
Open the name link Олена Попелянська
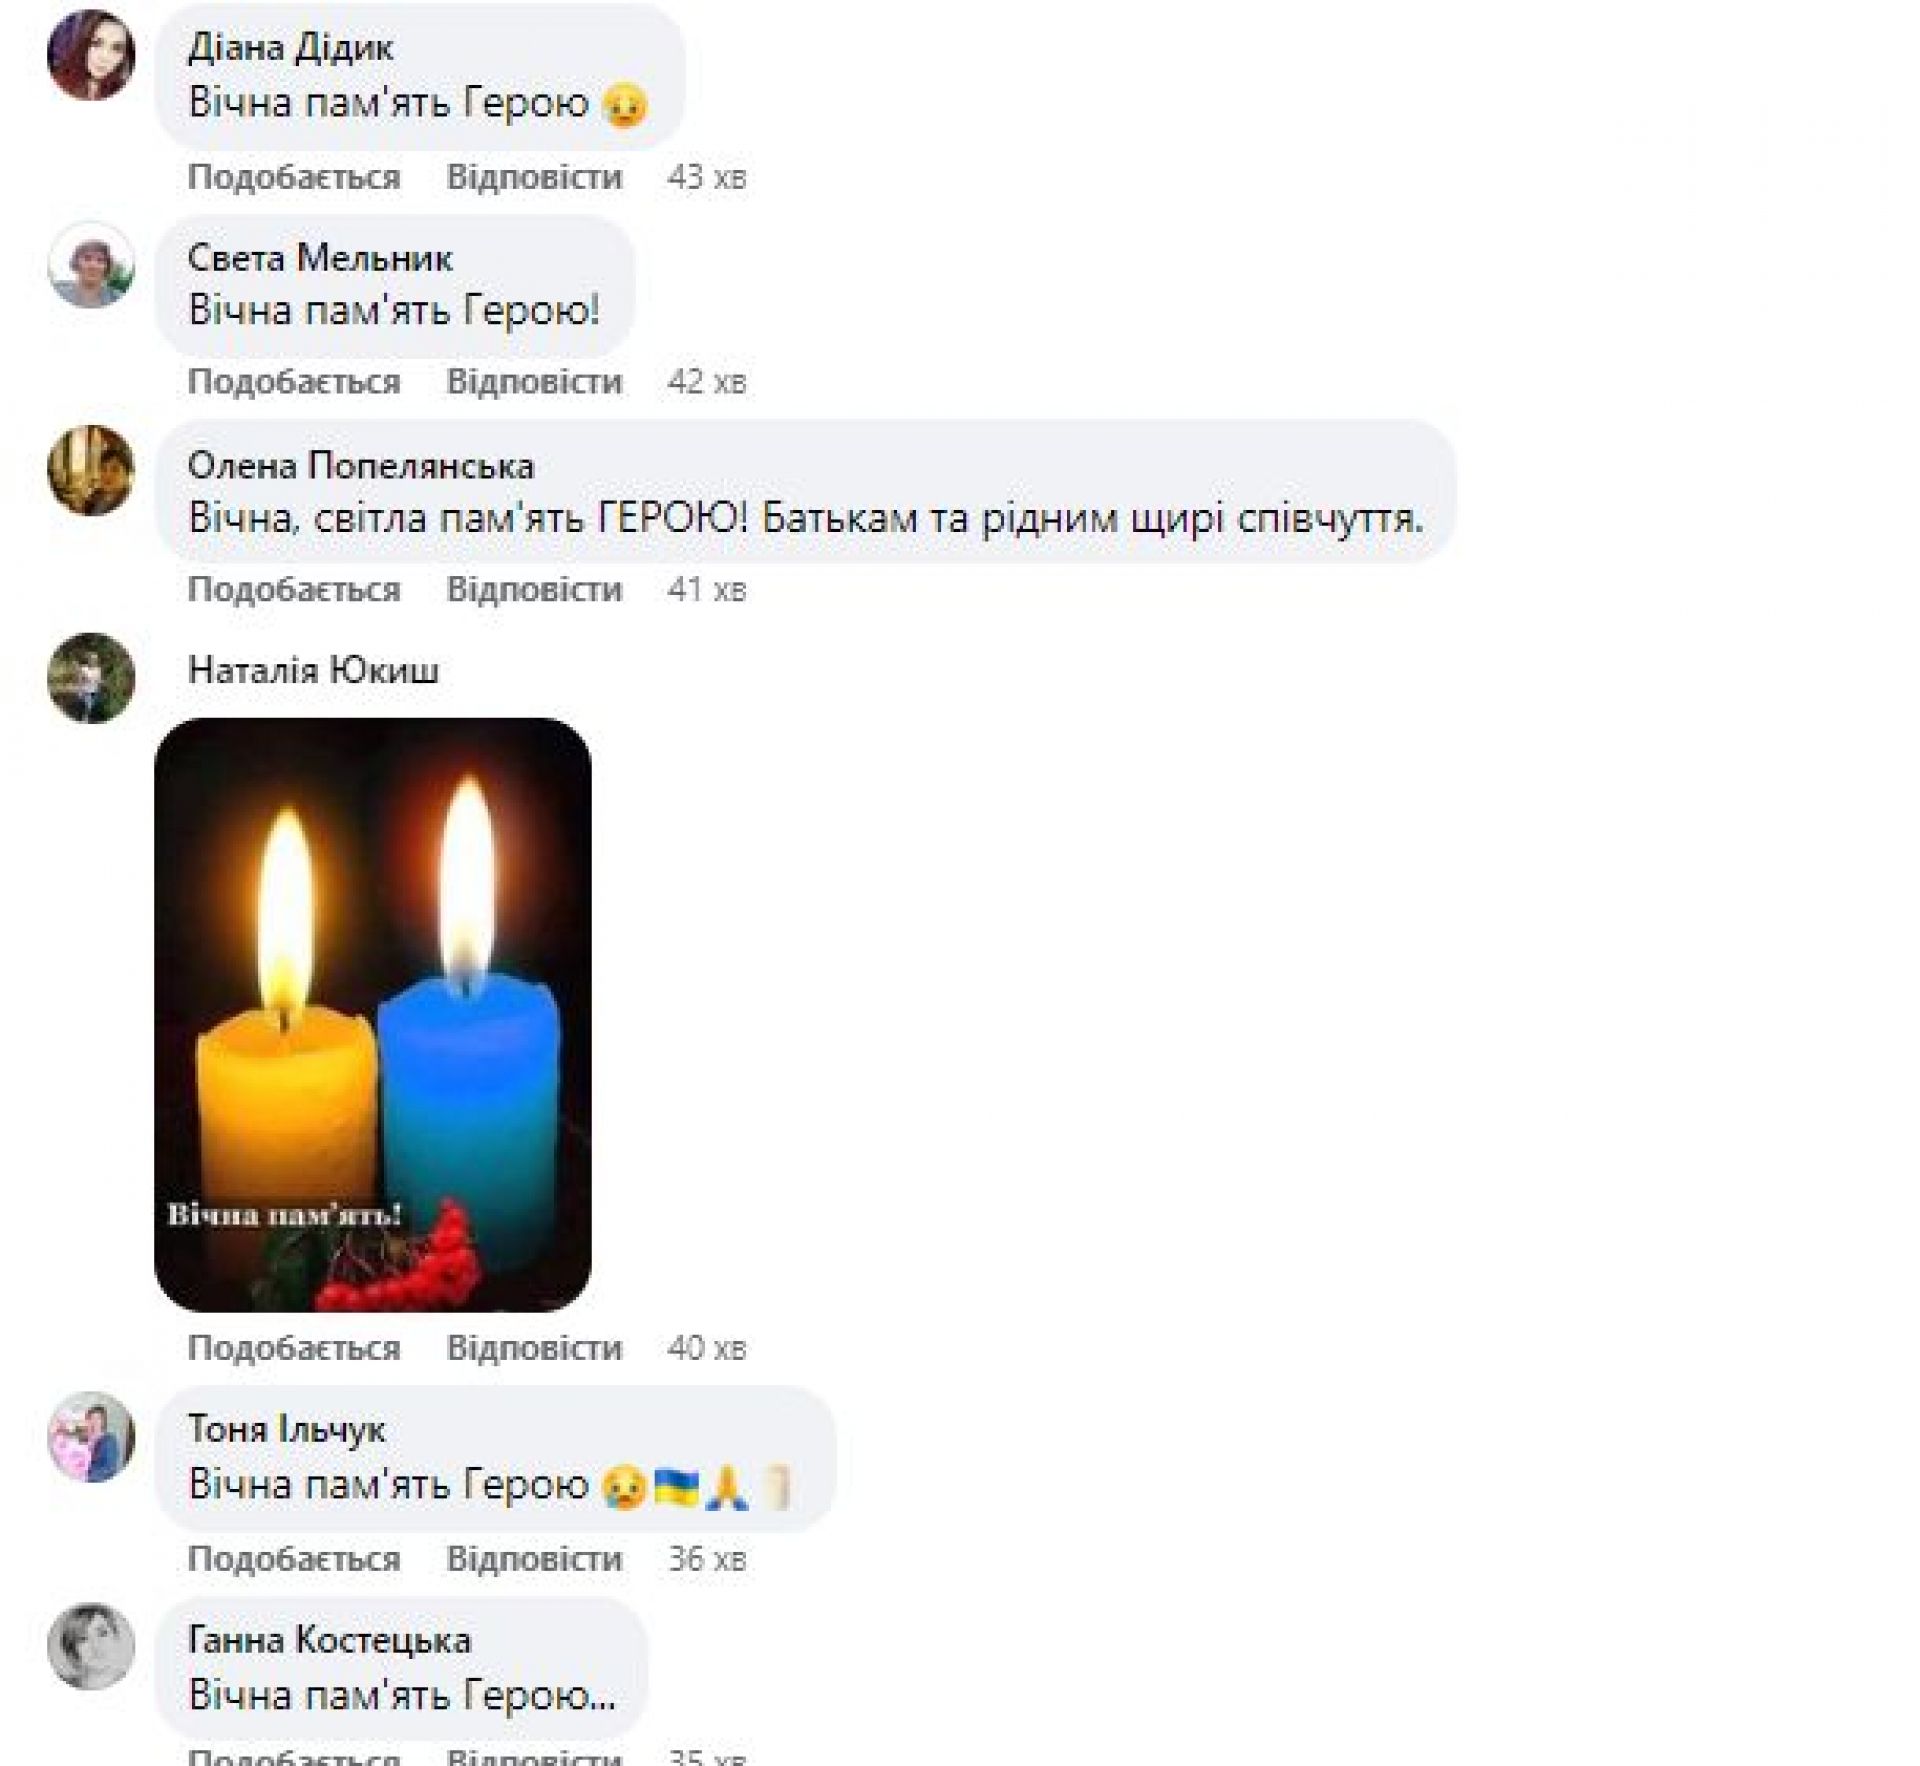coord(361,466)
